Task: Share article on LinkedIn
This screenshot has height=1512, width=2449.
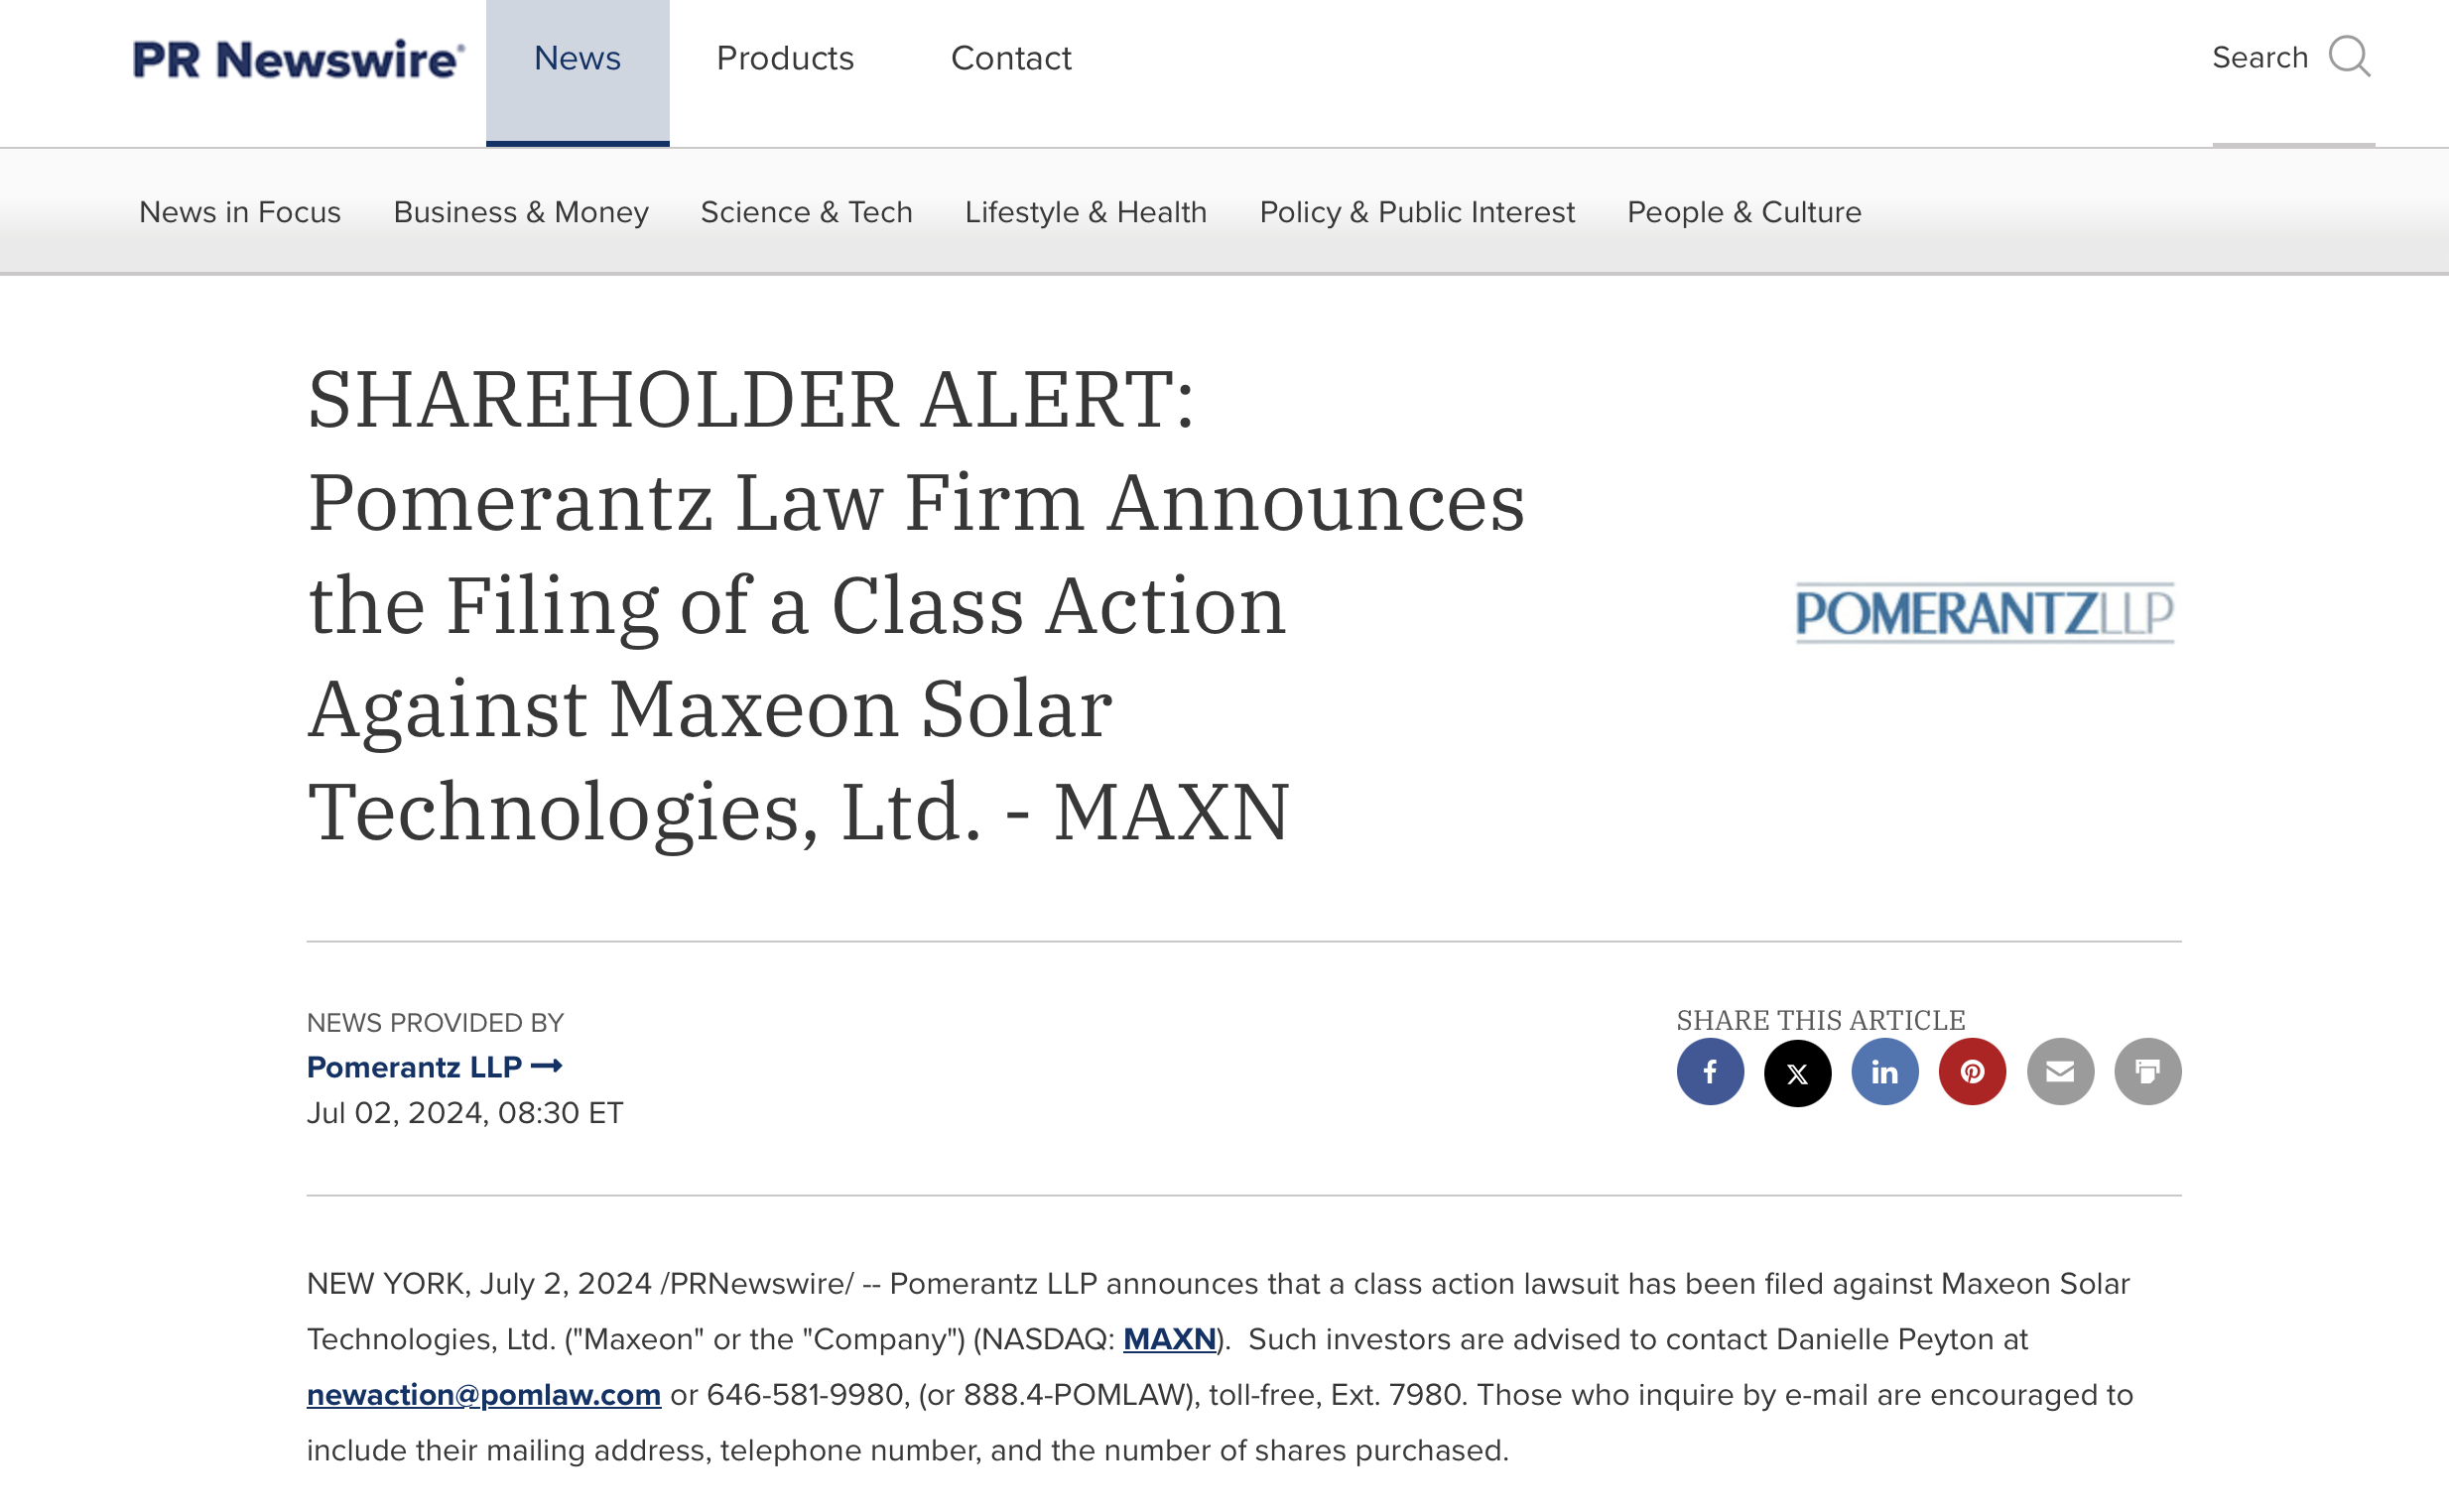Action: [x=1884, y=1072]
